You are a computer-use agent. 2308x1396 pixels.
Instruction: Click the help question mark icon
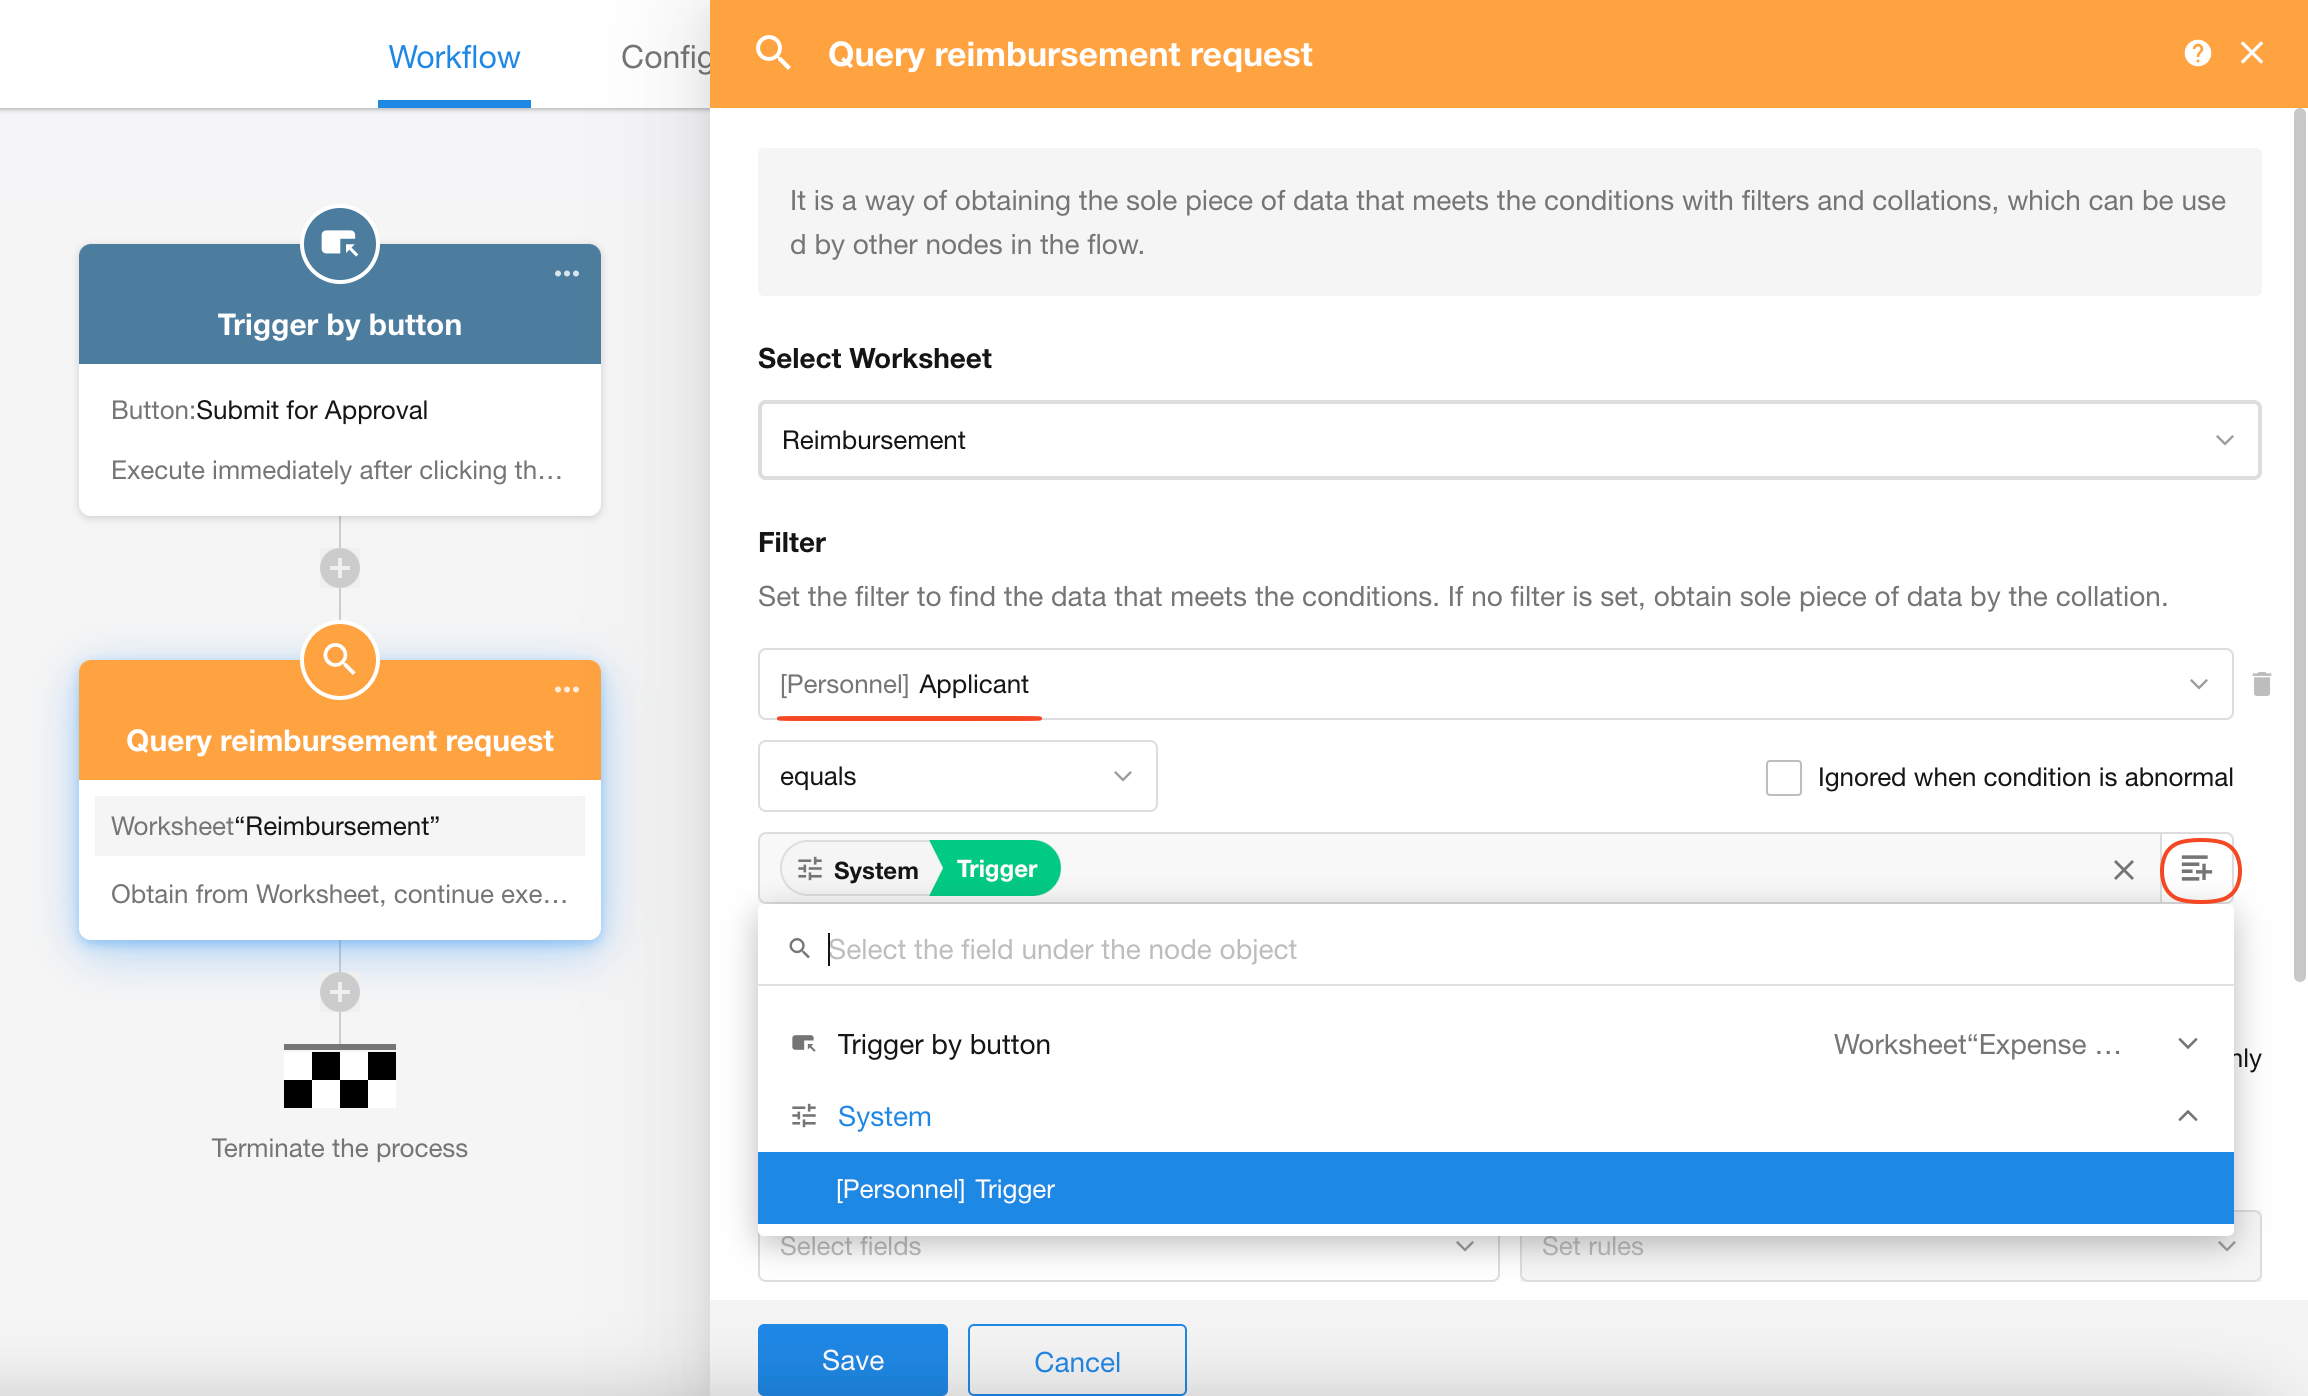(2197, 53)
